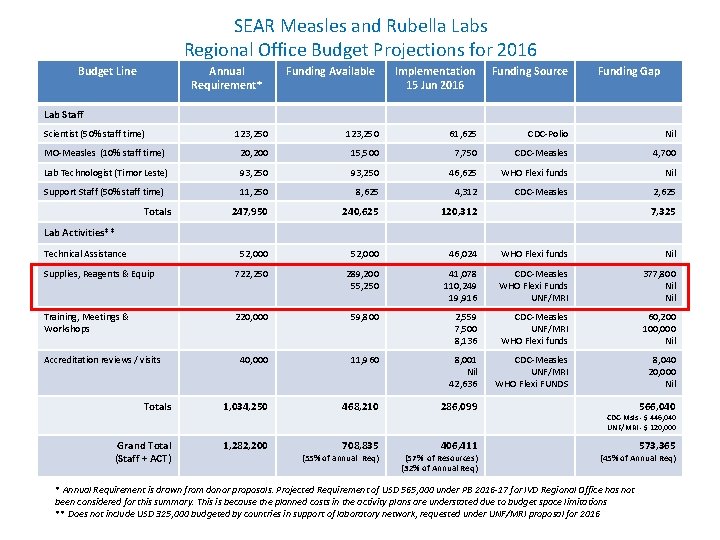
Task: Select the Supplies funding gap '377,800'
Action: tap(659, 274)
